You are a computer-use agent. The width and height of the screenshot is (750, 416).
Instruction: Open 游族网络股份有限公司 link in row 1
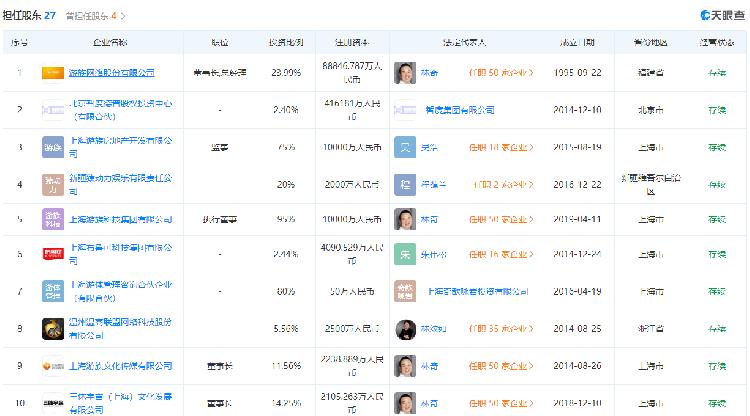point(111,73)
